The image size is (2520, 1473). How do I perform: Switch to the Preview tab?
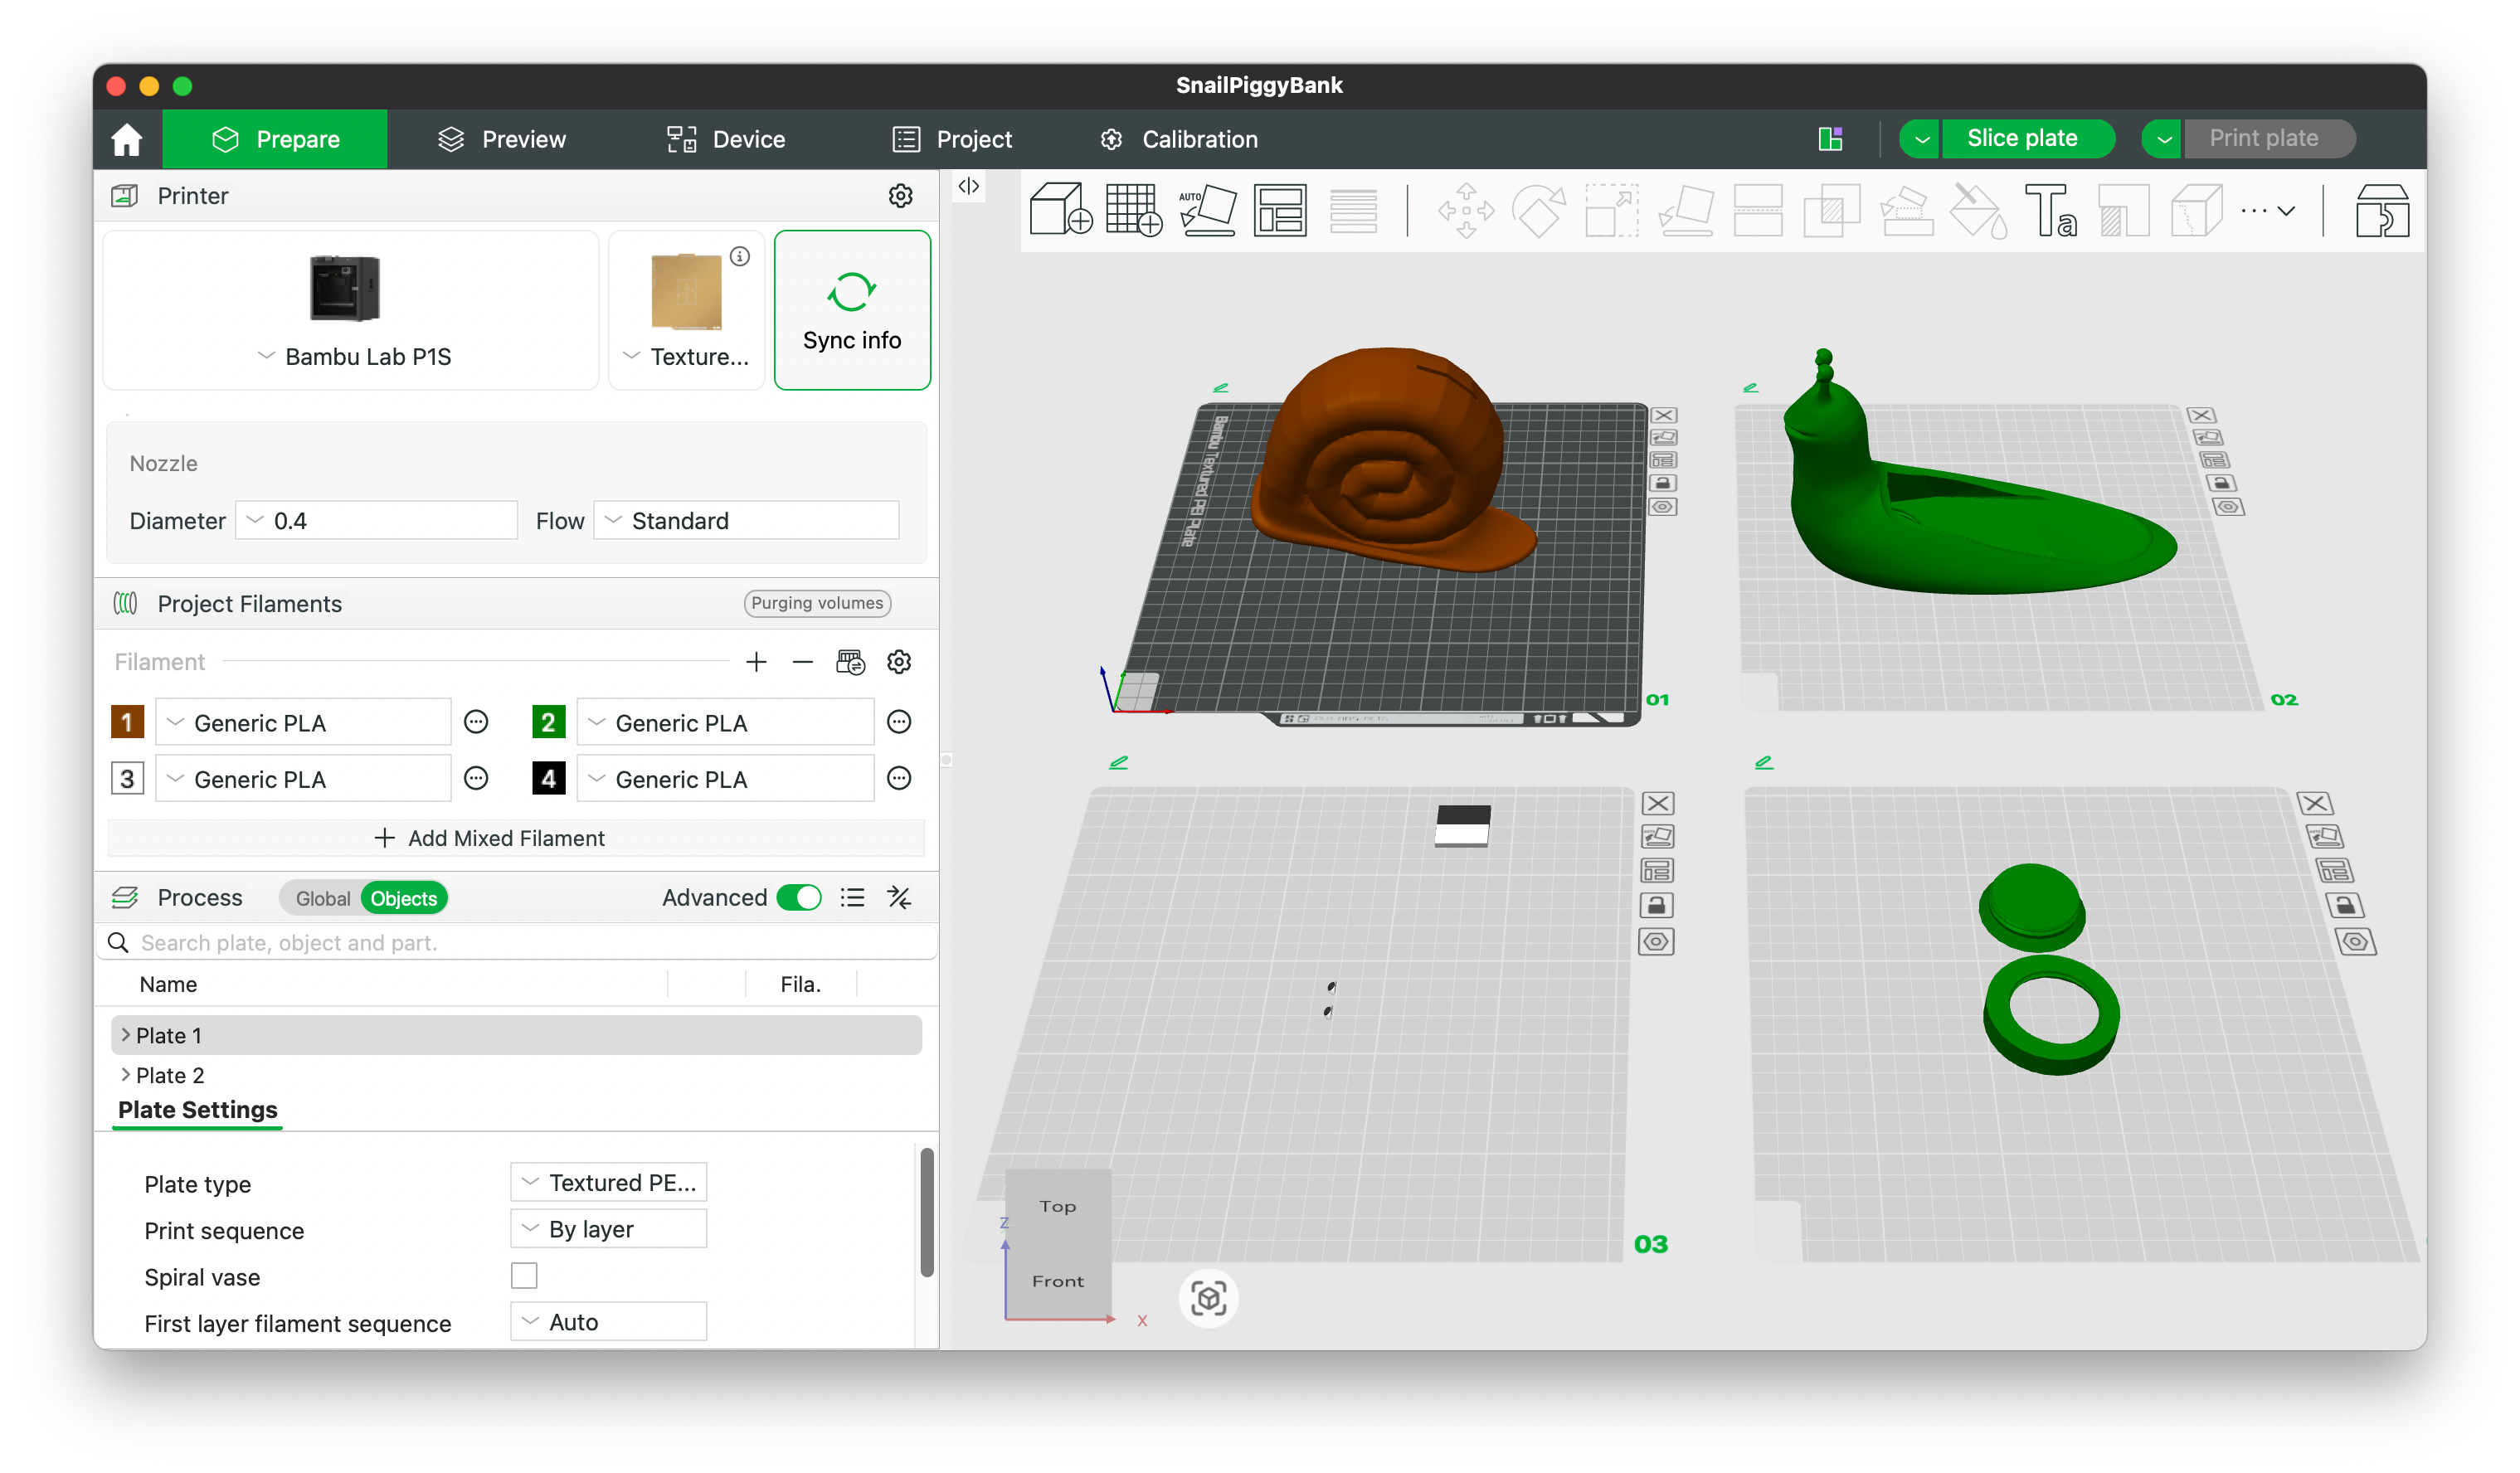point(502,139)
